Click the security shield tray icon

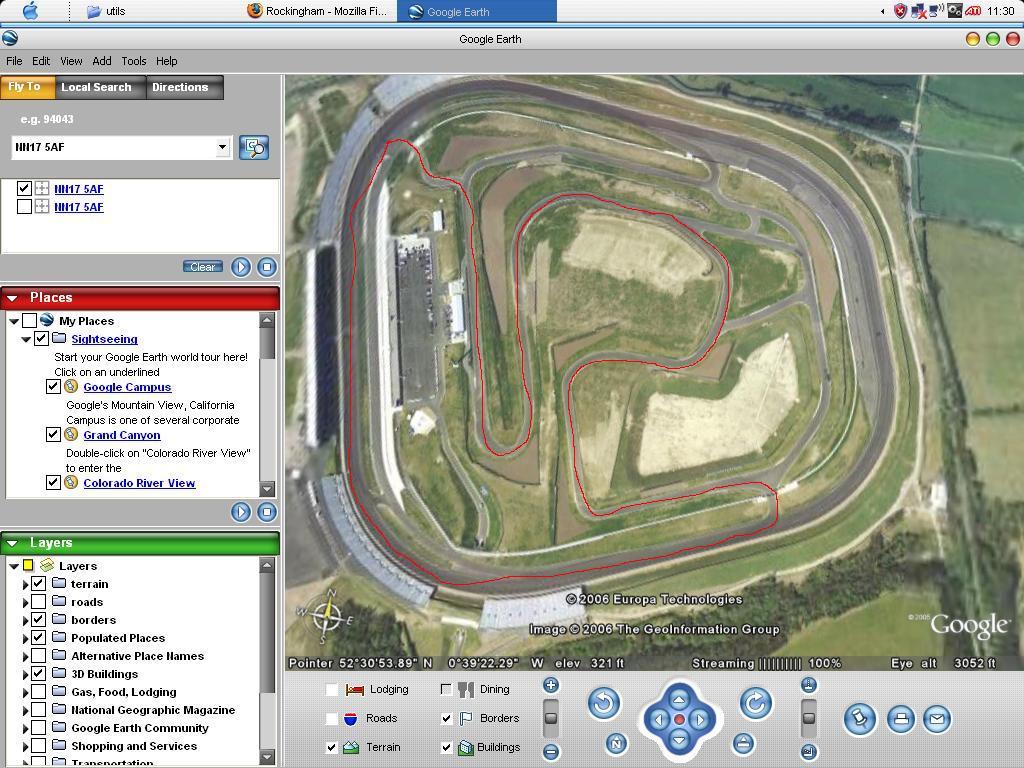tap(901, 11)
